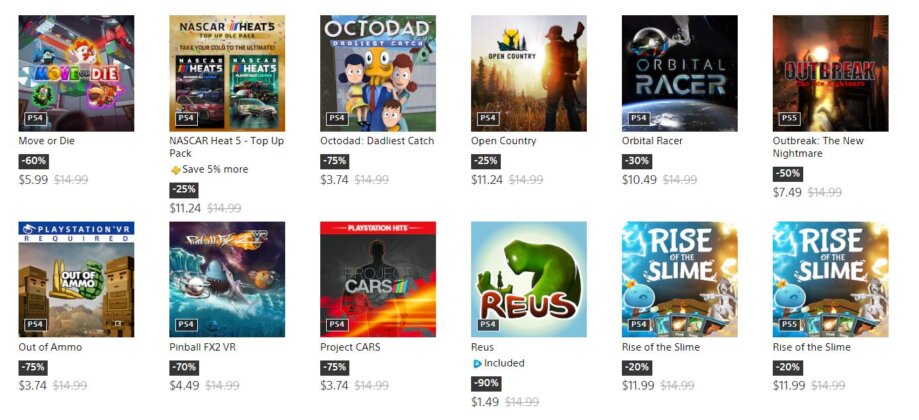Click the Orbital Racer title text
The image size is (919, 420).
pyautogui.click(x=652, y=141)
